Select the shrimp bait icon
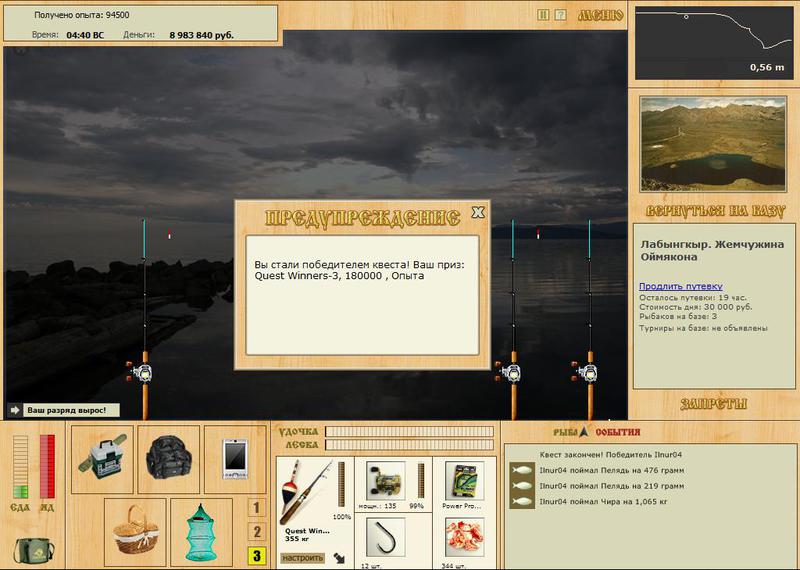Image resolution: width=800 pixels, height=570 pixels. (x=464, y=537)
